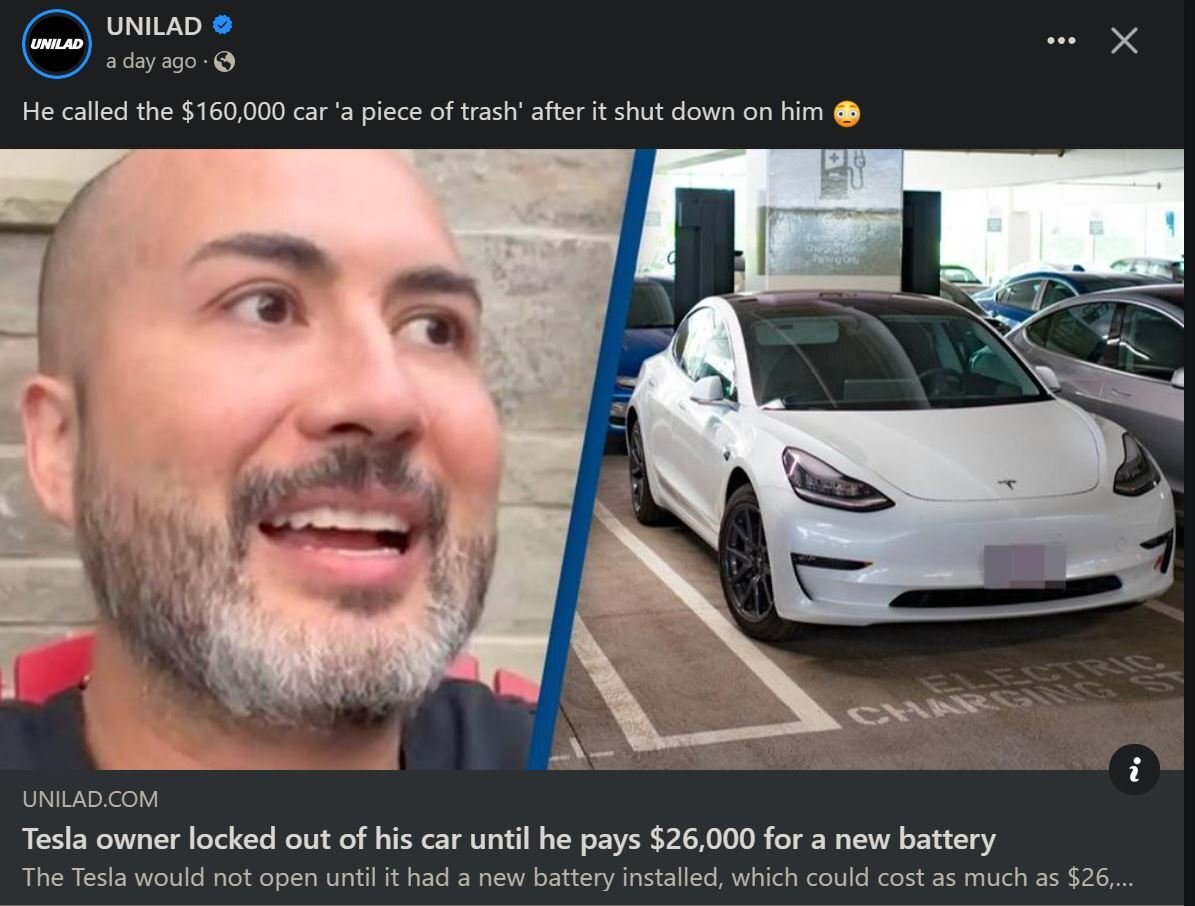Click the blue verified badge beside UNILAD
The height and width of the screenshot is (906, 1195).
click(222, 25)
